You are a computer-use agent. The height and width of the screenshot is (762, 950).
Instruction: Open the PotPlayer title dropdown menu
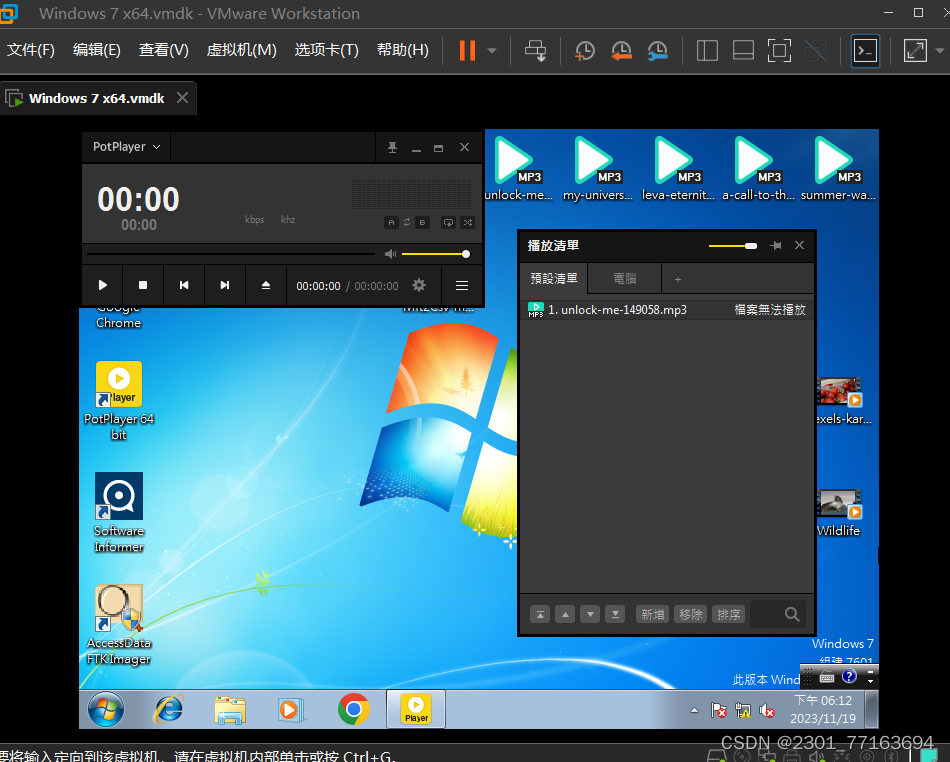tap(127, 147)
